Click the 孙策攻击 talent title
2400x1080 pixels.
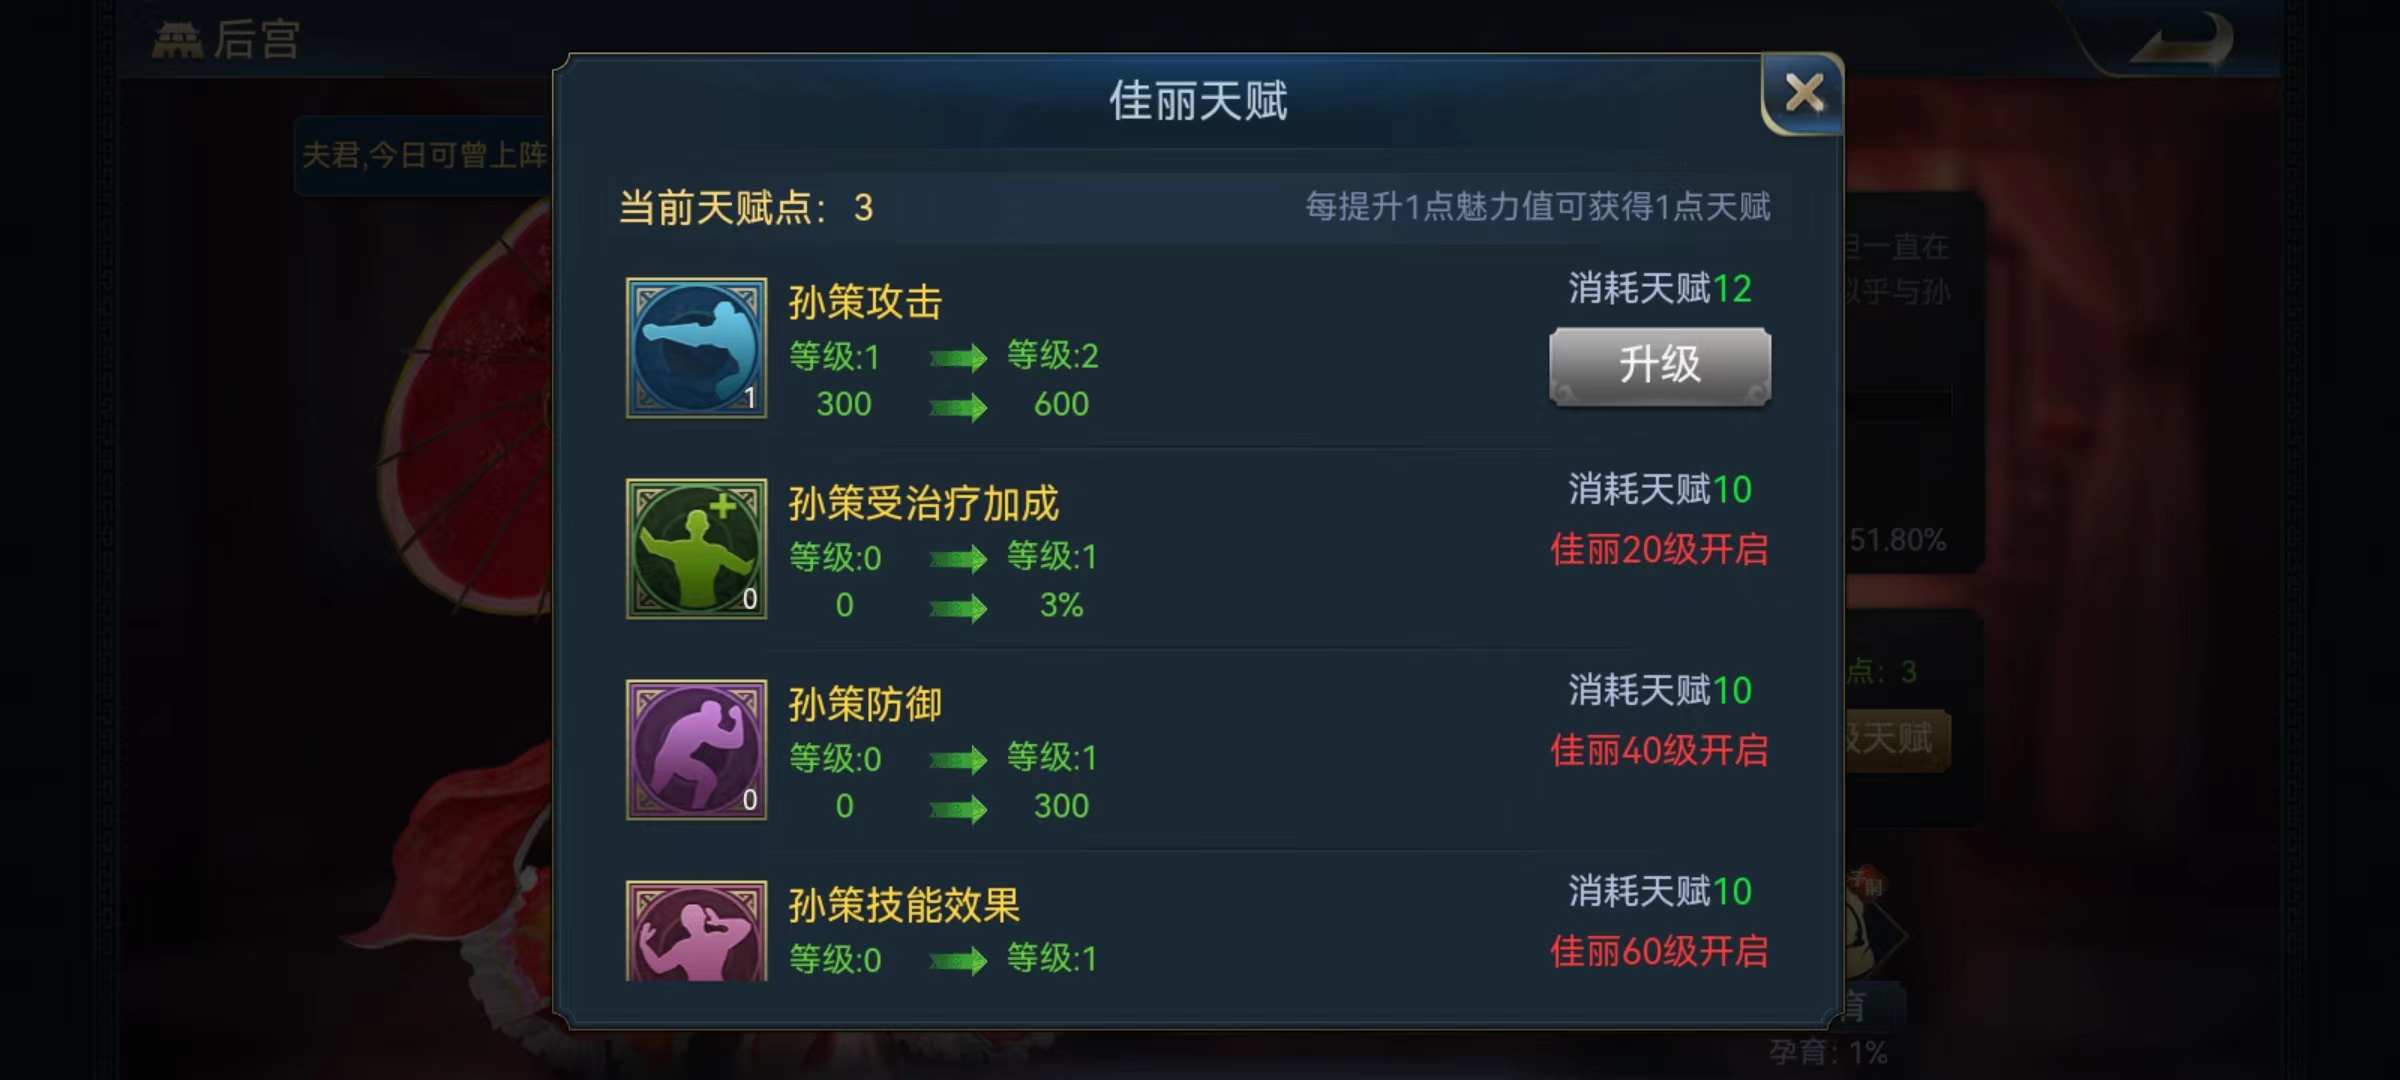pyautogui.click(x=865, y=302)
